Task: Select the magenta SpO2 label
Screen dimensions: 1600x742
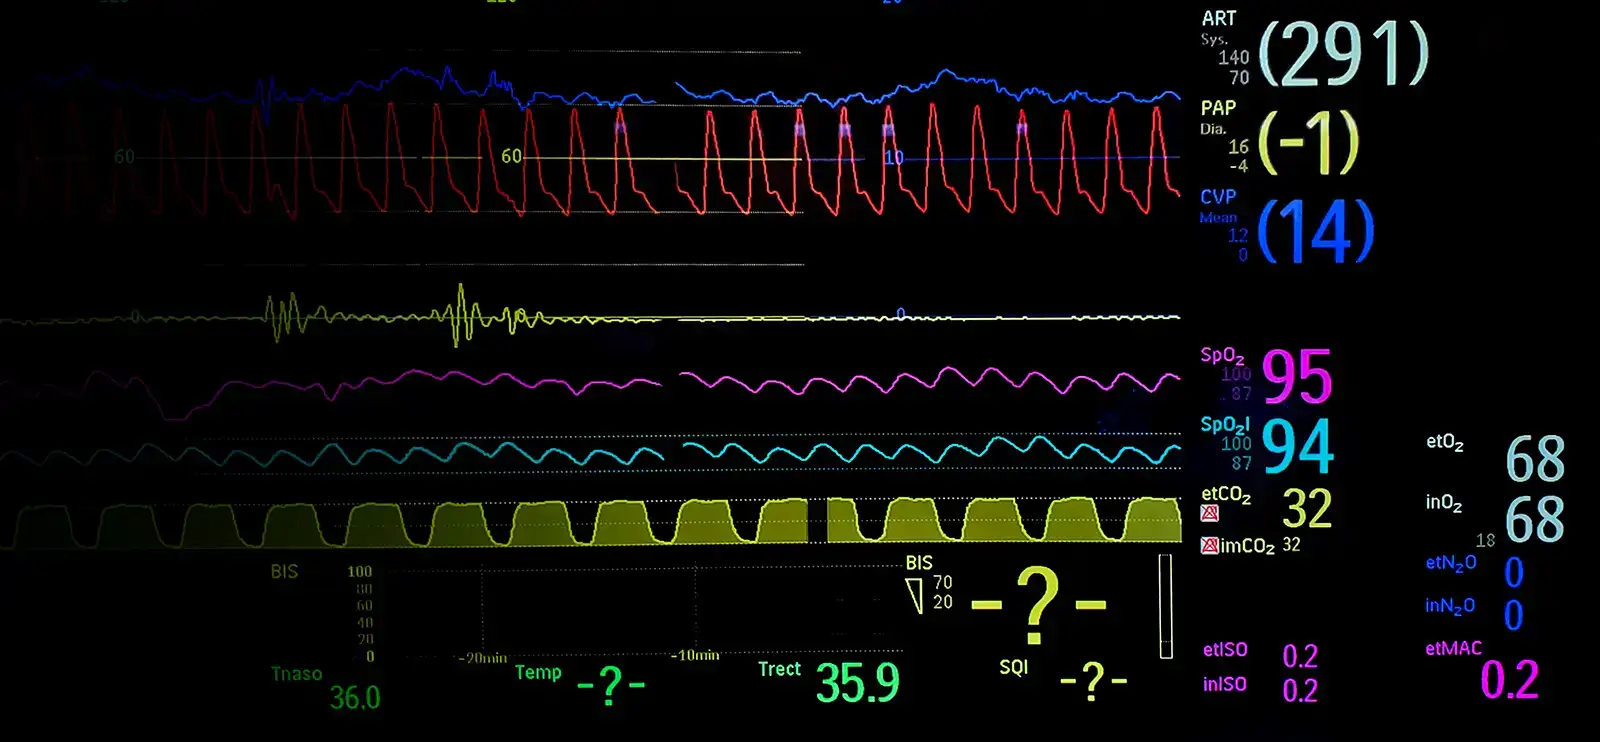Action: click(x=1223, y=356)
